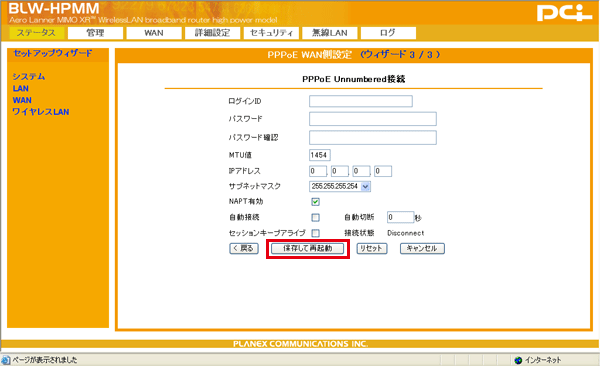Viewport: 600px width, 366px height.
Task: Enable the 自動接続 checkbox
Action: coord(315,217)
